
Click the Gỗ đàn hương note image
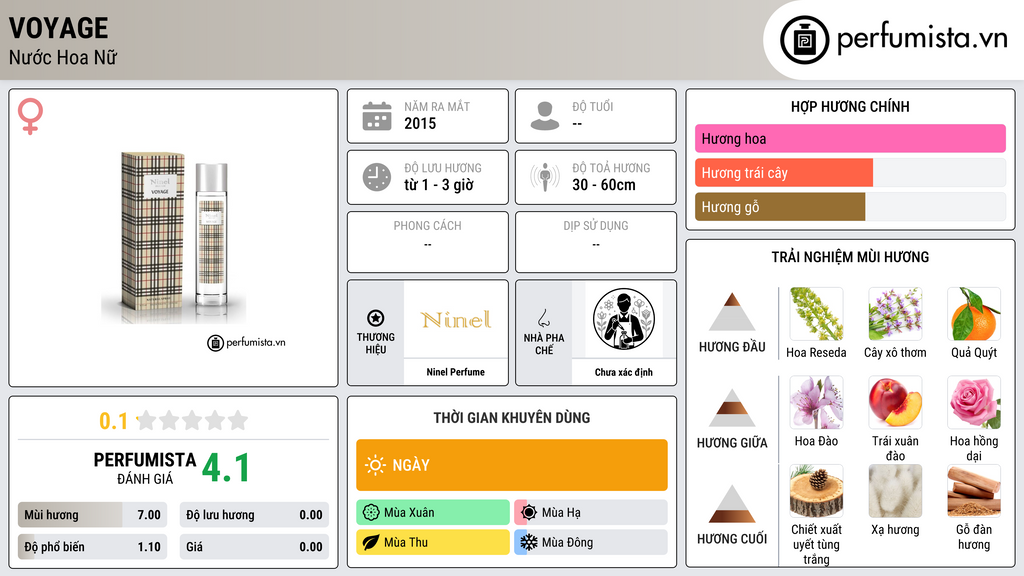click(x=974, y=491)
